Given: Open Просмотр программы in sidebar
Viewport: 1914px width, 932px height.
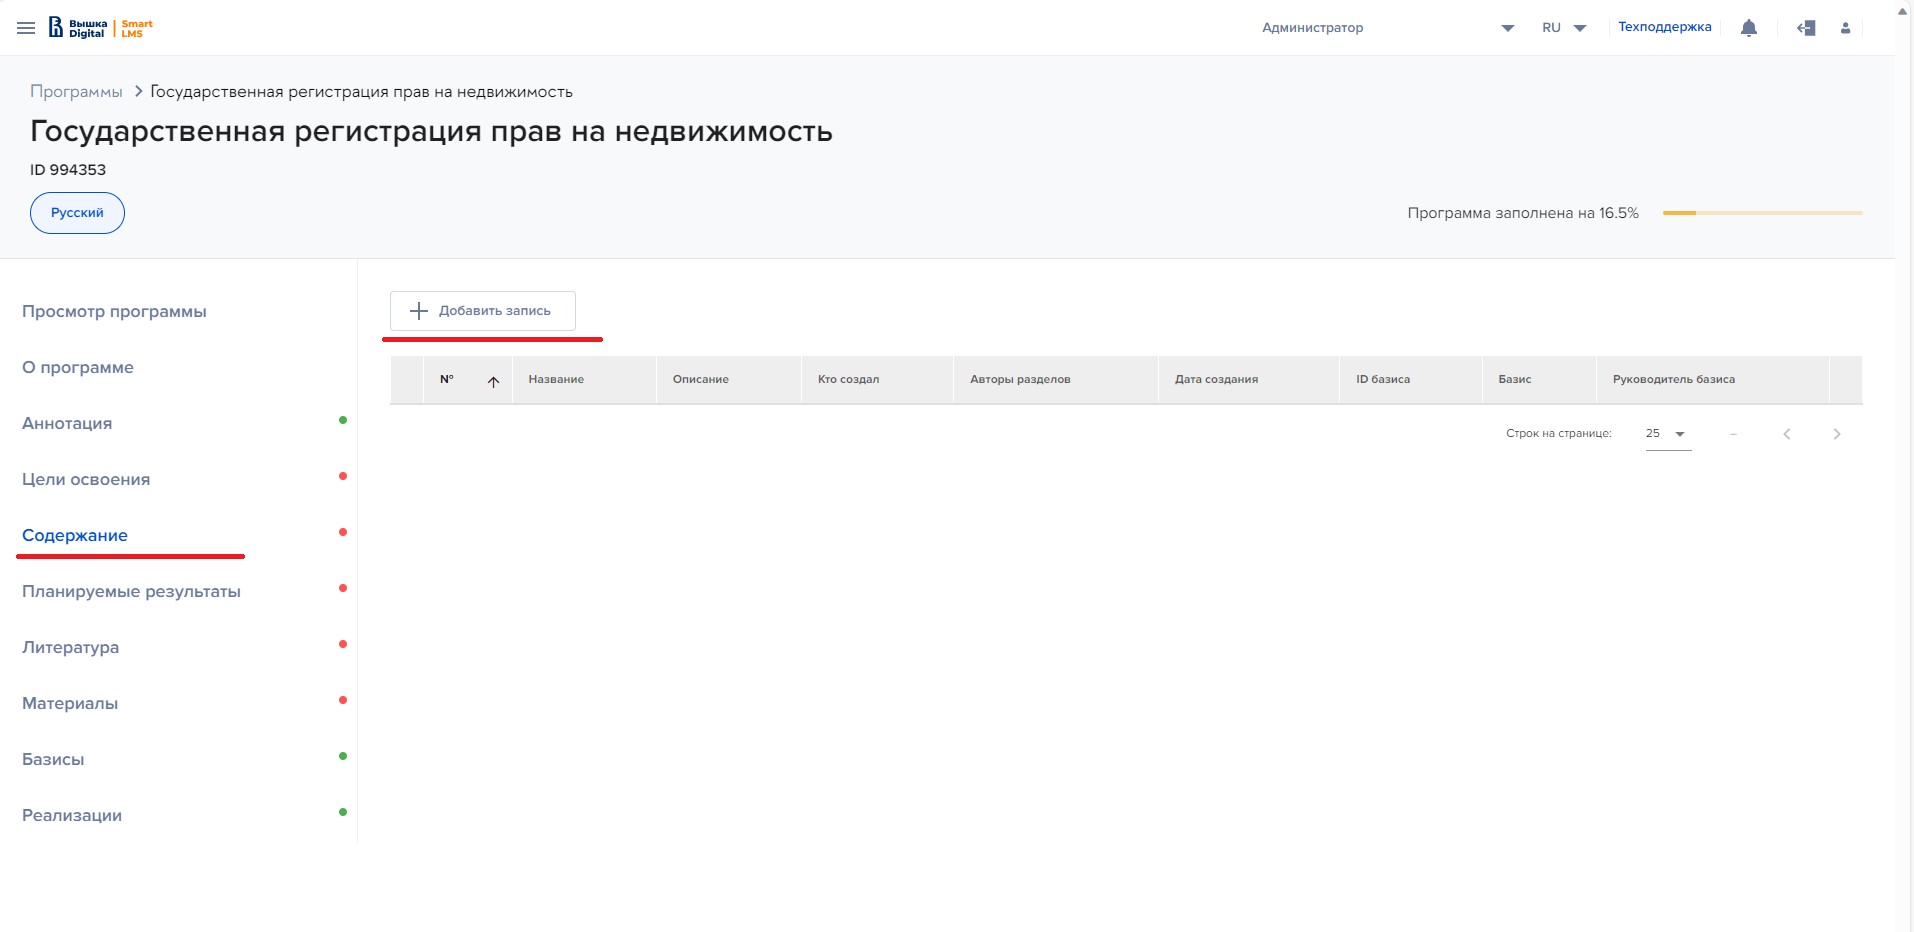Looking at the screenshot, I should tap(114, 311).
